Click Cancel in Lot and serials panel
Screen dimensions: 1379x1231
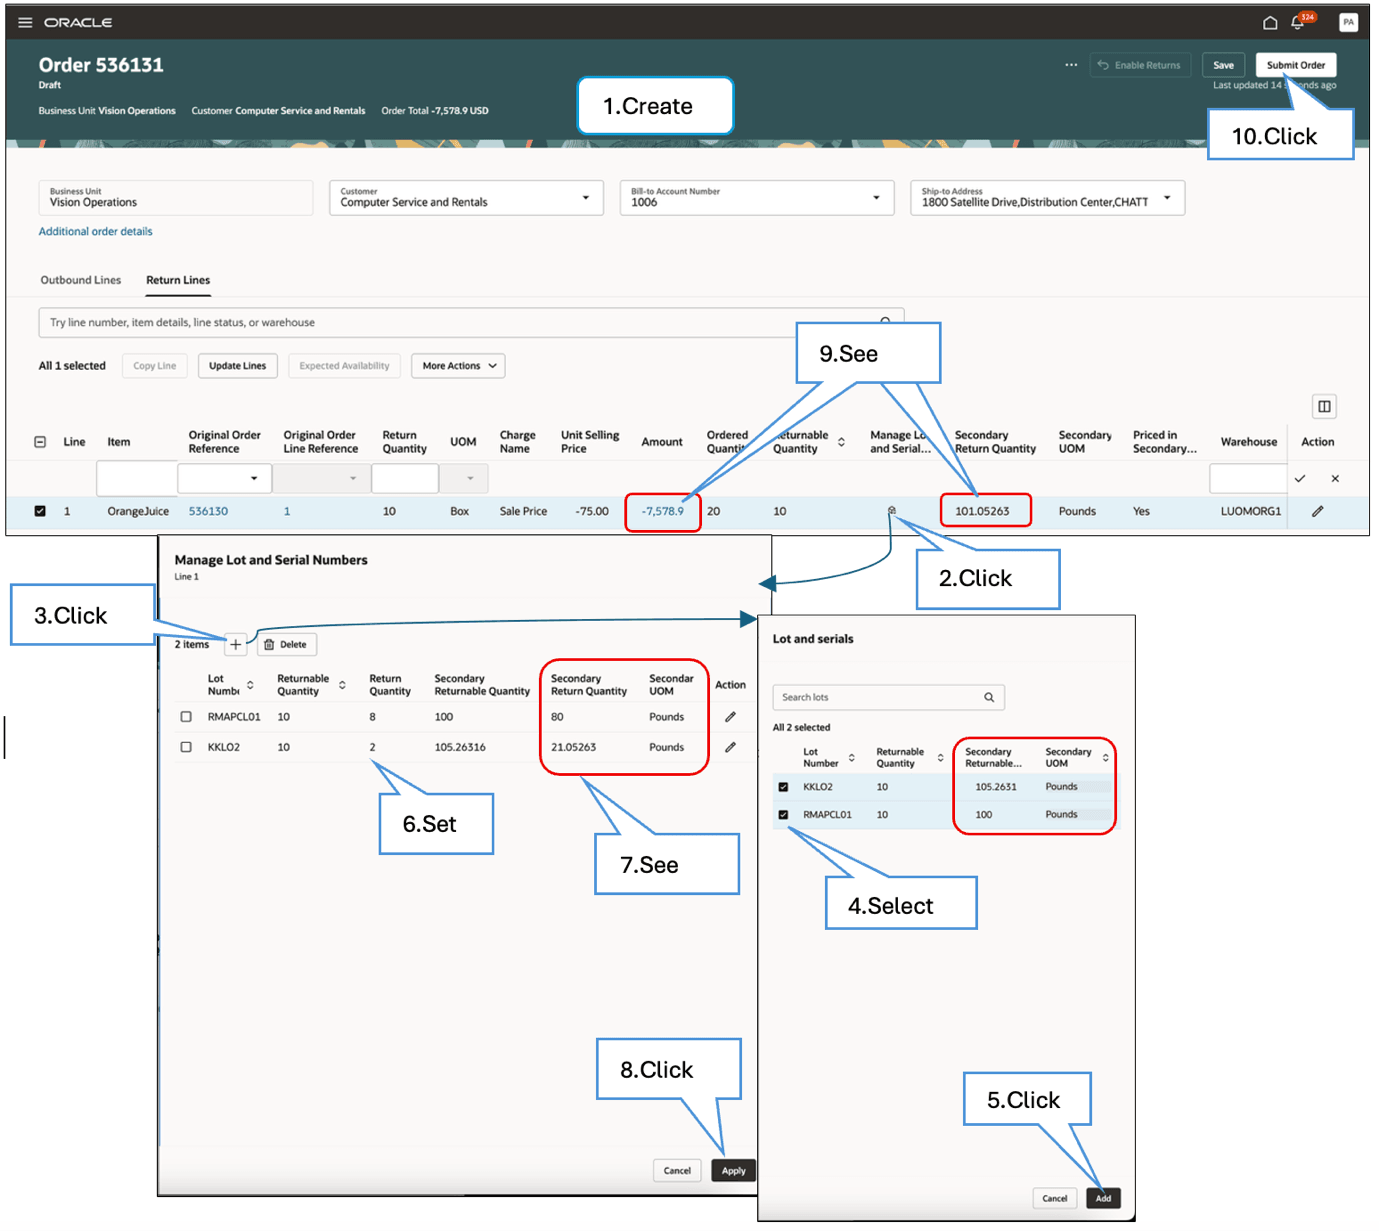(x=1055, y=1198)
